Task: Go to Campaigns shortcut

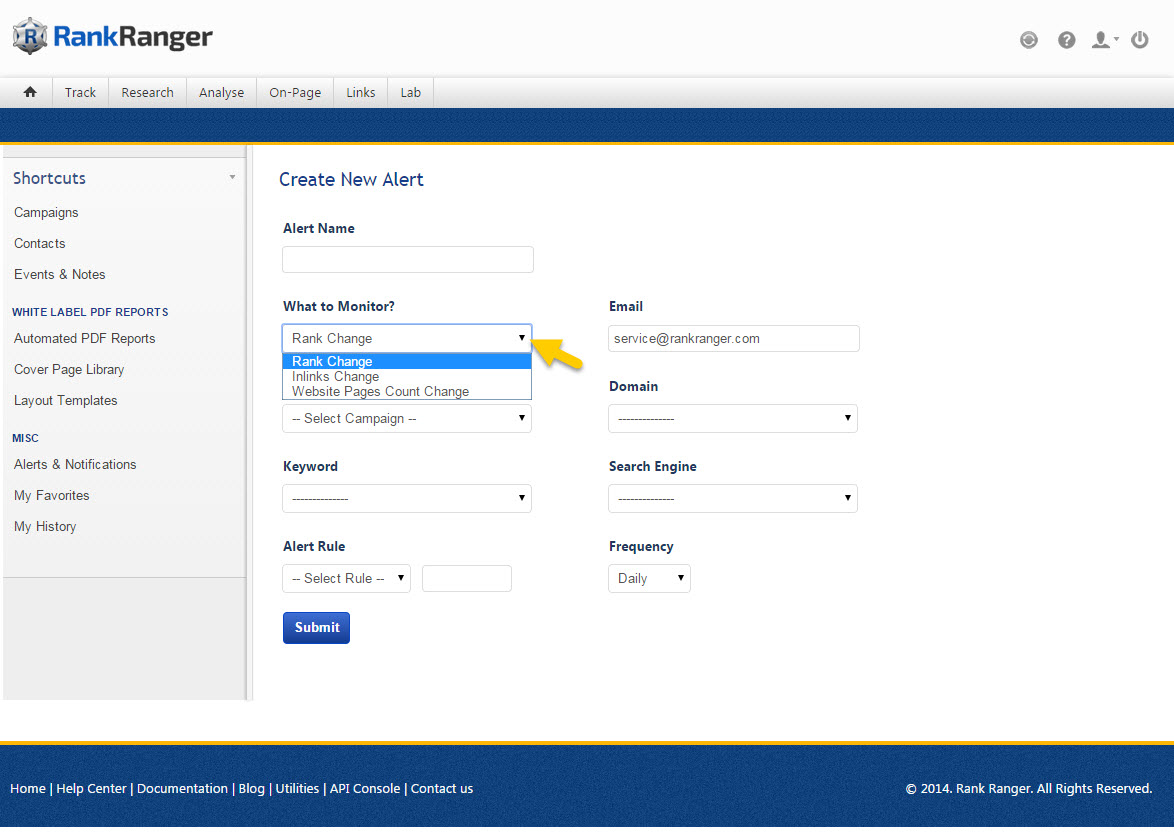Action: 46,212
